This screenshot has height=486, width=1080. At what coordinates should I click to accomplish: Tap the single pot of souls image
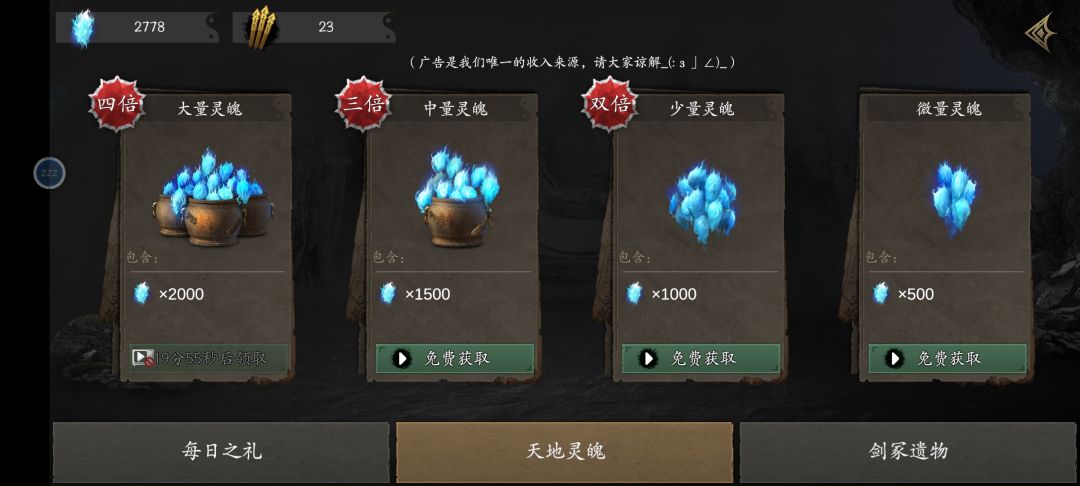pyautogui.click(x=457, y=196)
